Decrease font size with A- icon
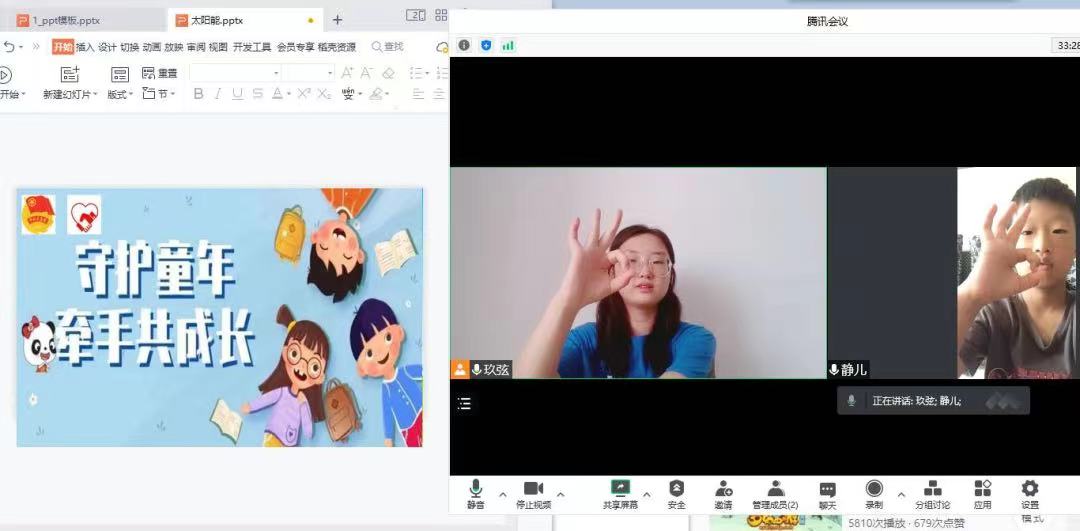 367,72
